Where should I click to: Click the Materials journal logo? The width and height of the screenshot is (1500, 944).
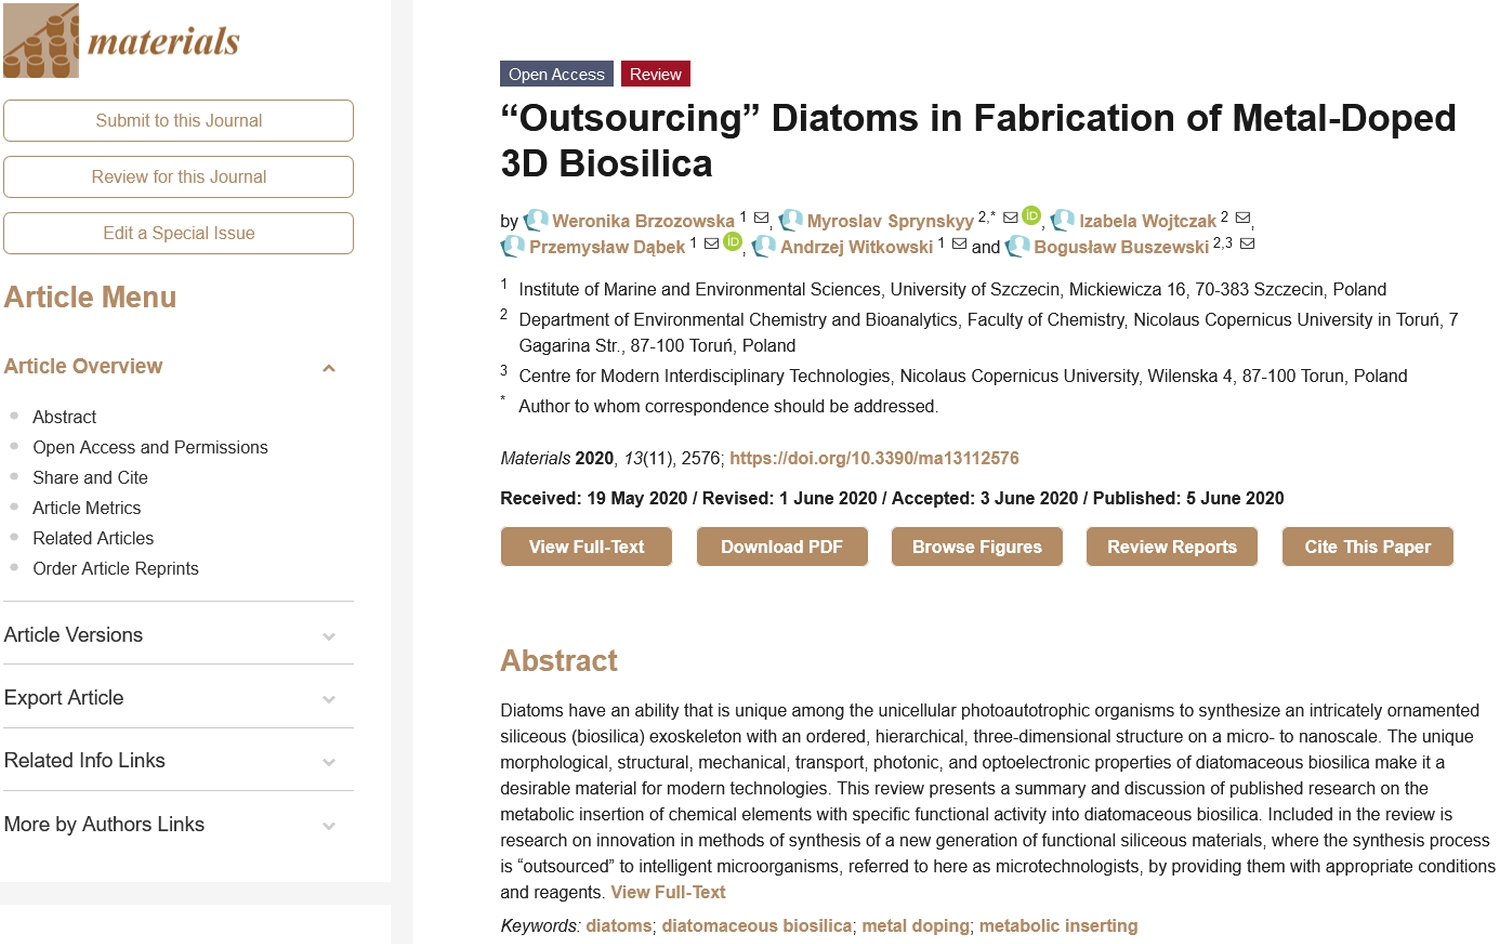(x=122, y=40)
